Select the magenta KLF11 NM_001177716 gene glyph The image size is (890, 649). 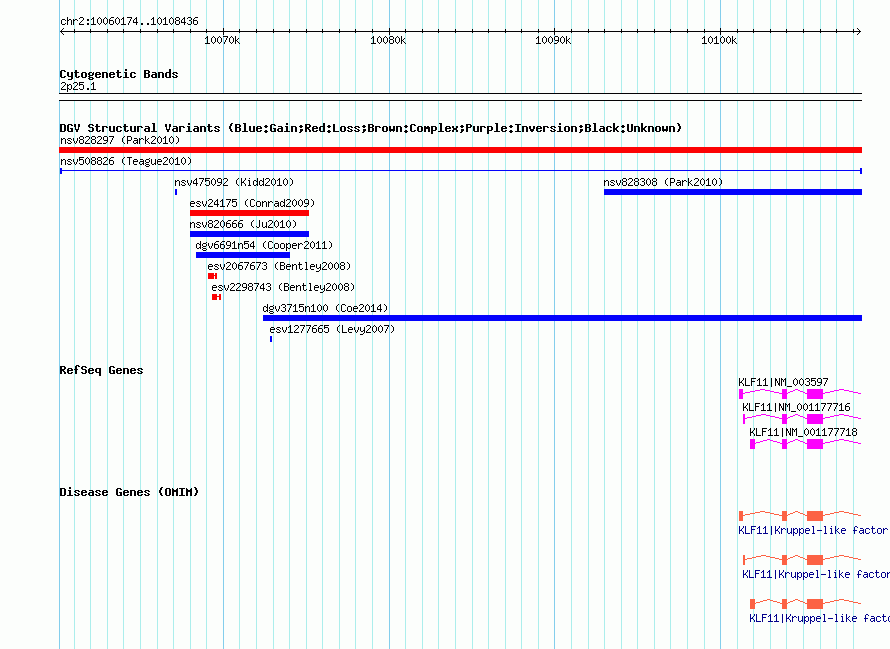click(x=802, y=418)
